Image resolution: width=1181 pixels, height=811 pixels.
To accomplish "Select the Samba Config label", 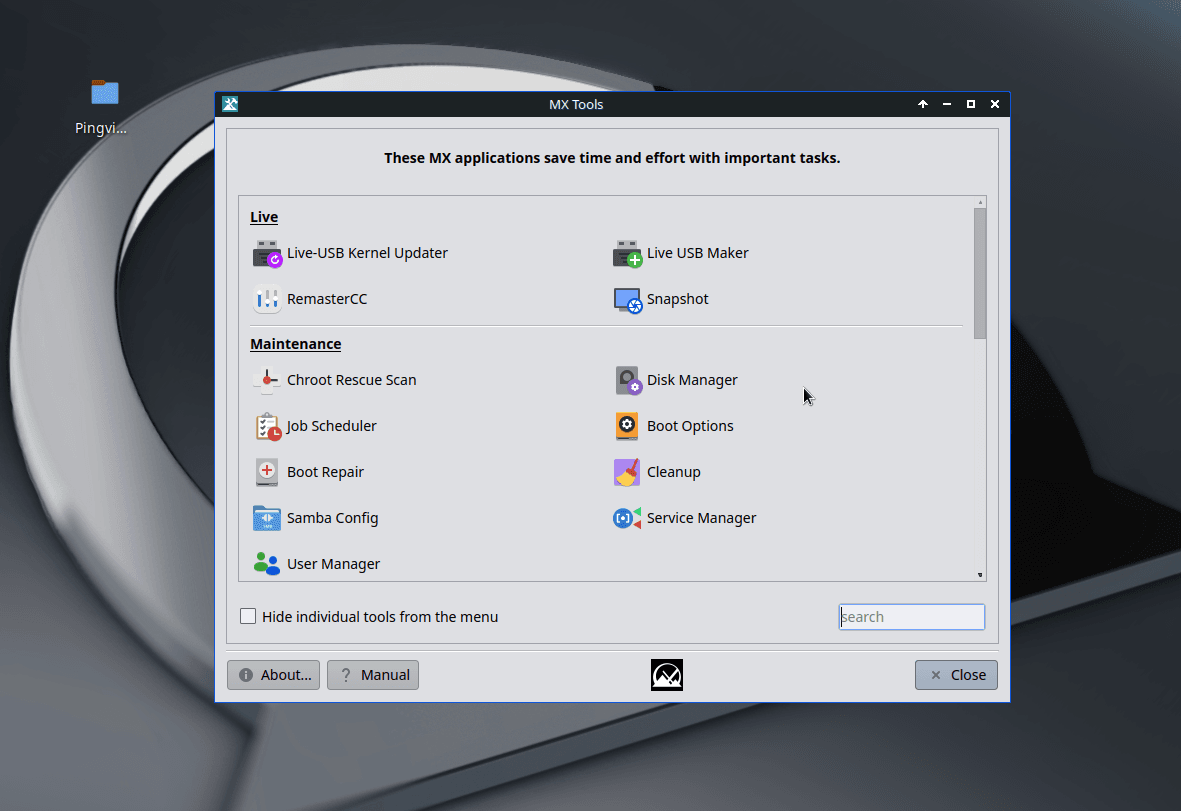I will 332,517.
